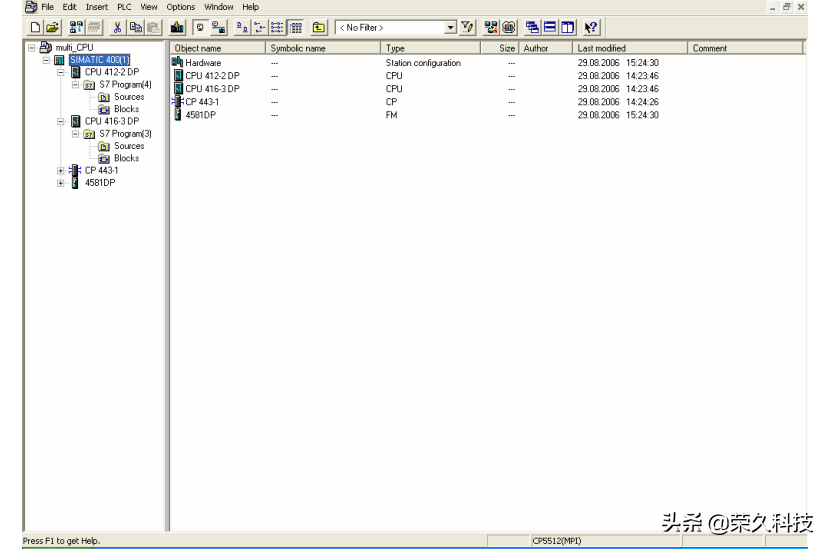Click the Copy toolbar icon
829x549 pixels.
point(135,28)
